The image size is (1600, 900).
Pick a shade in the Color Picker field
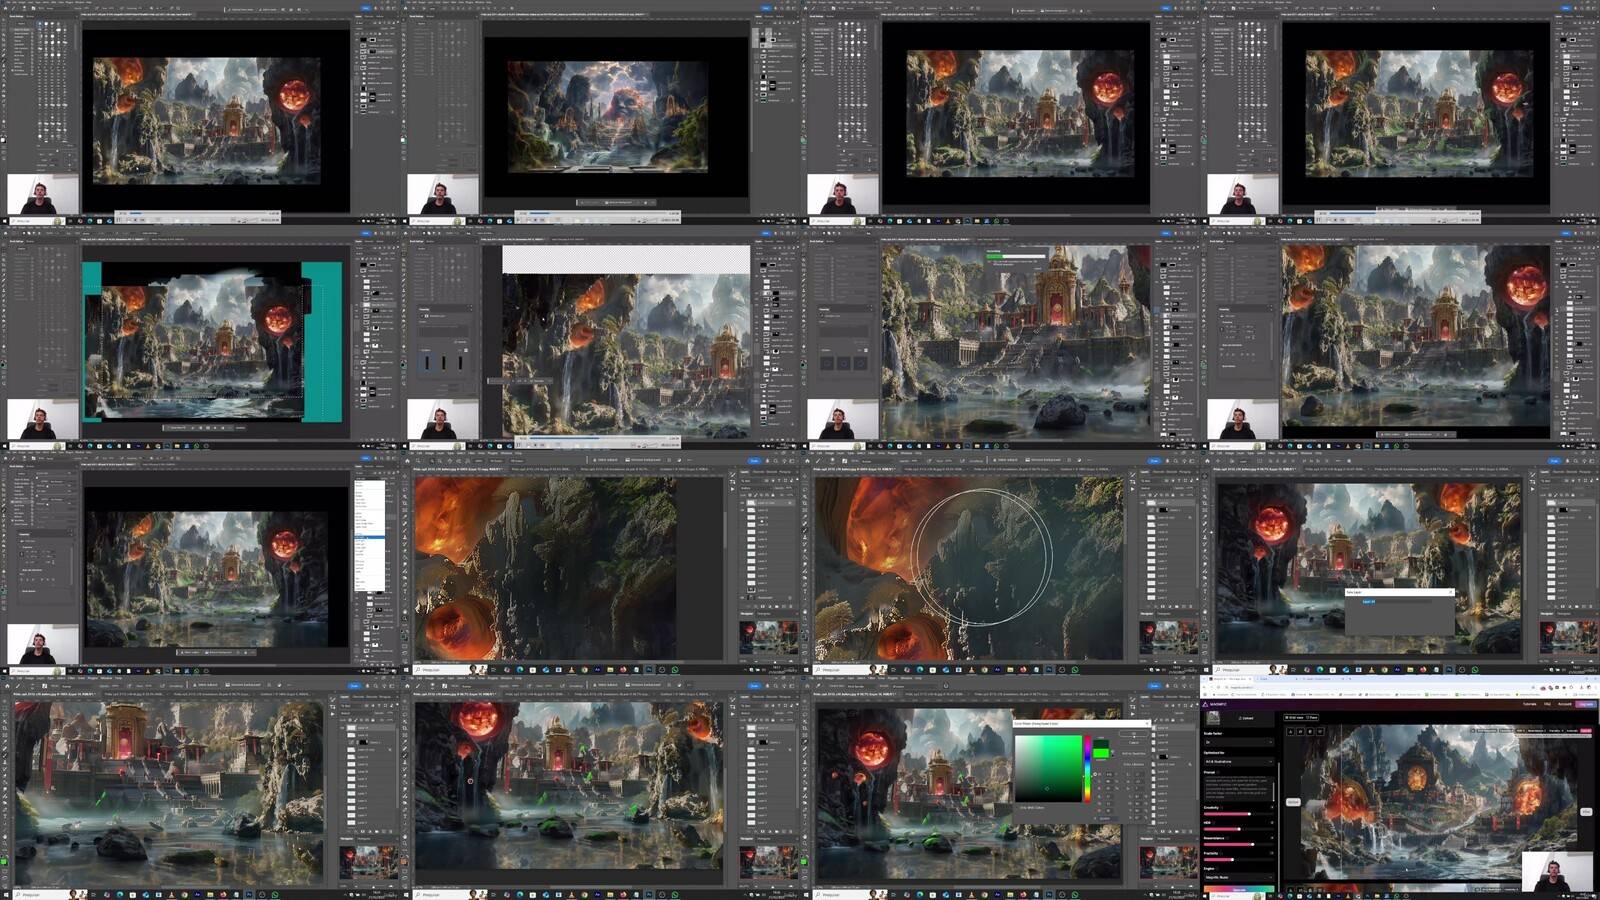1049,768
